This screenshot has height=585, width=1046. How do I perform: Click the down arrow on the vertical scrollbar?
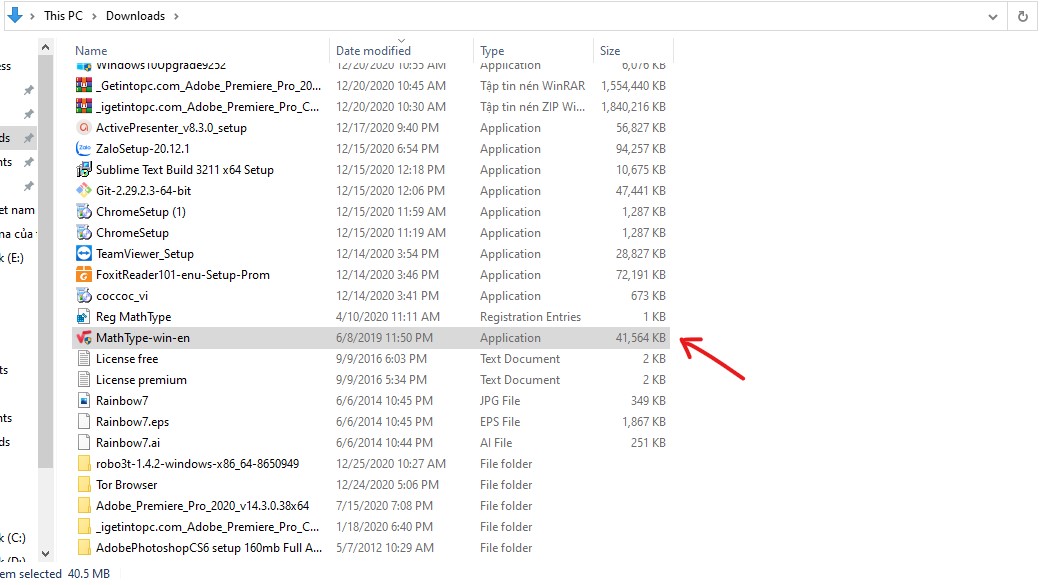(45, 551)
